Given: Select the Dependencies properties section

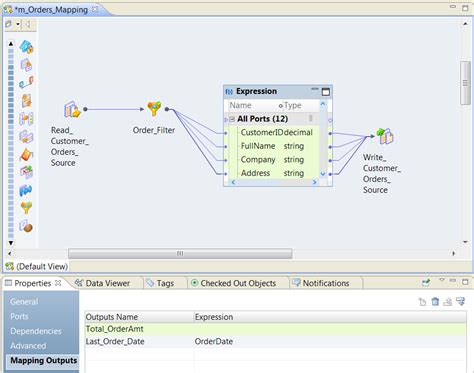Looking at the screenshot, I should 36,331.
